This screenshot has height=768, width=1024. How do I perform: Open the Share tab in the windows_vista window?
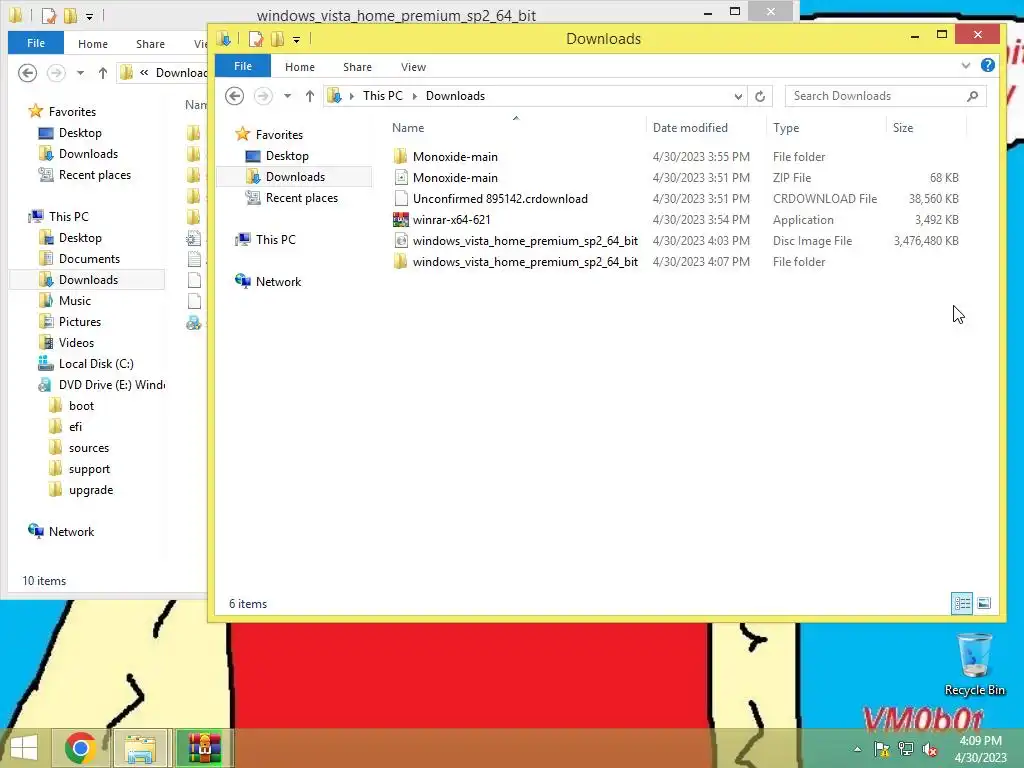point(150,44)
